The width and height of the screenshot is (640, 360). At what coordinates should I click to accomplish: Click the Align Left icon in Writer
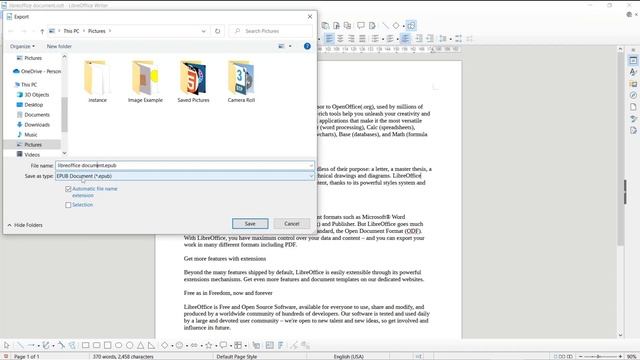[329, 39]
